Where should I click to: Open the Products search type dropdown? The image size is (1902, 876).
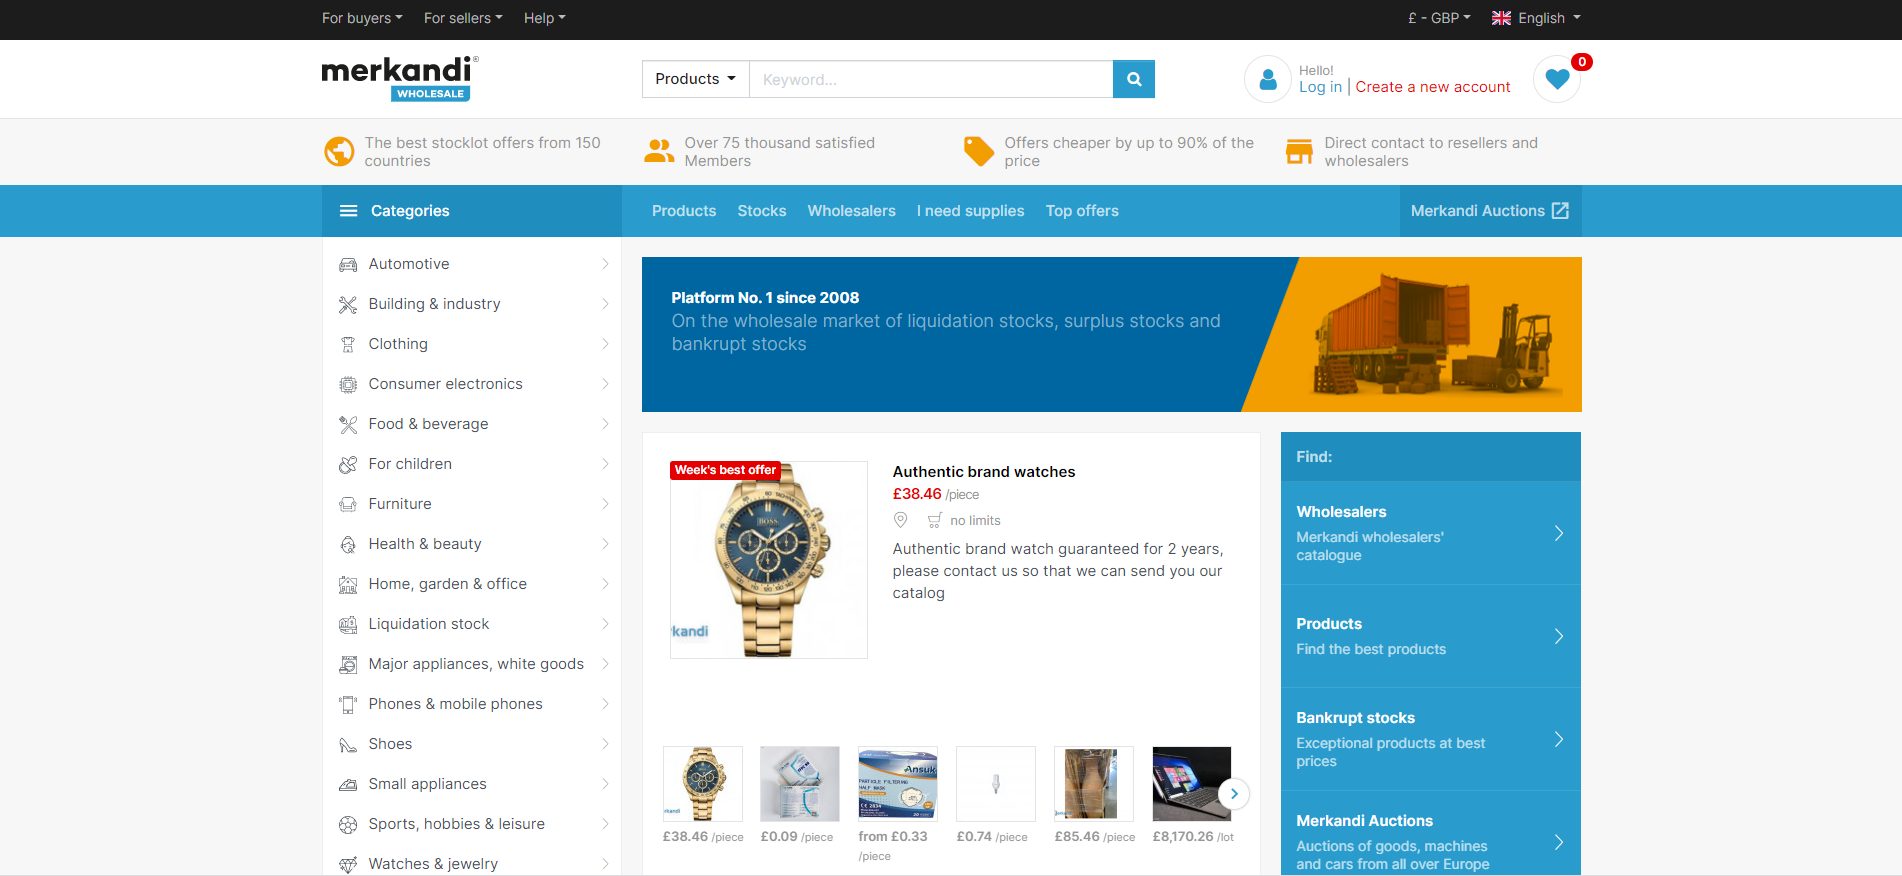point(695,79)
